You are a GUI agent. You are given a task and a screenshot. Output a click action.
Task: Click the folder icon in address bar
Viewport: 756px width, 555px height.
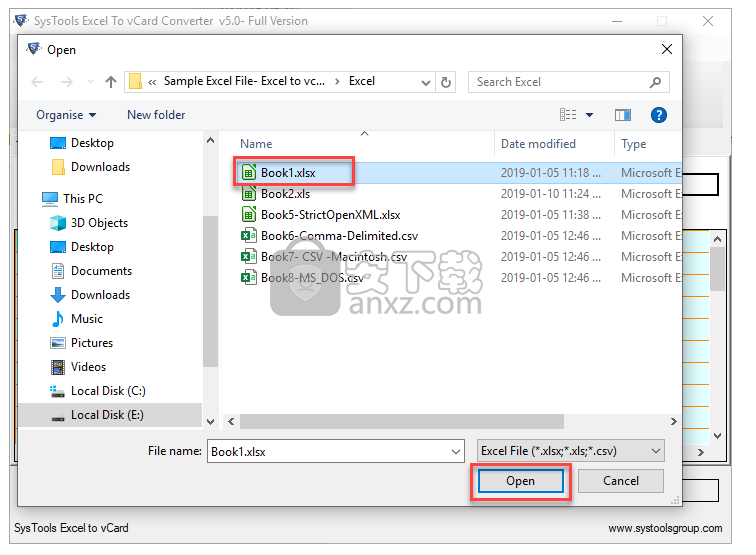(135, 81)
